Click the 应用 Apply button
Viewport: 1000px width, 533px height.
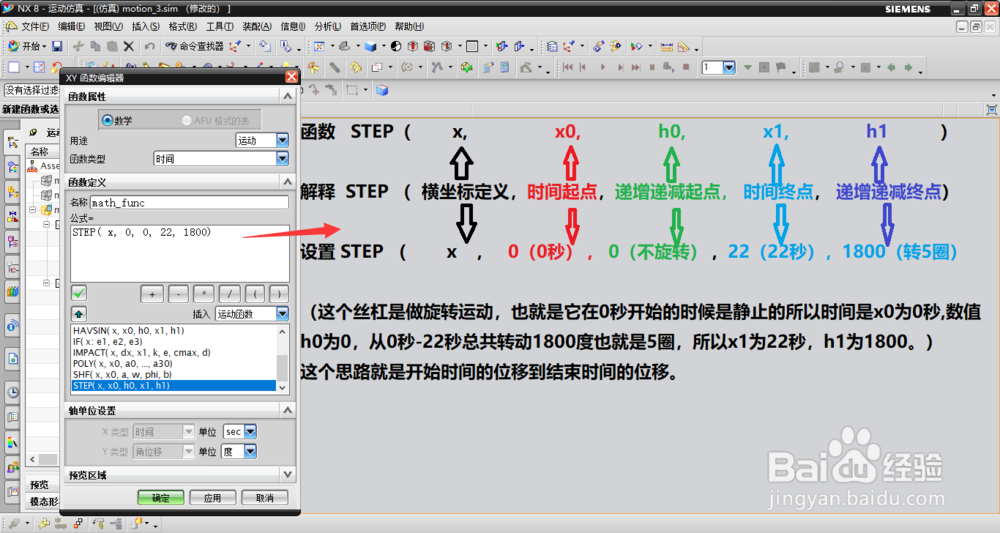coord(212,497)
